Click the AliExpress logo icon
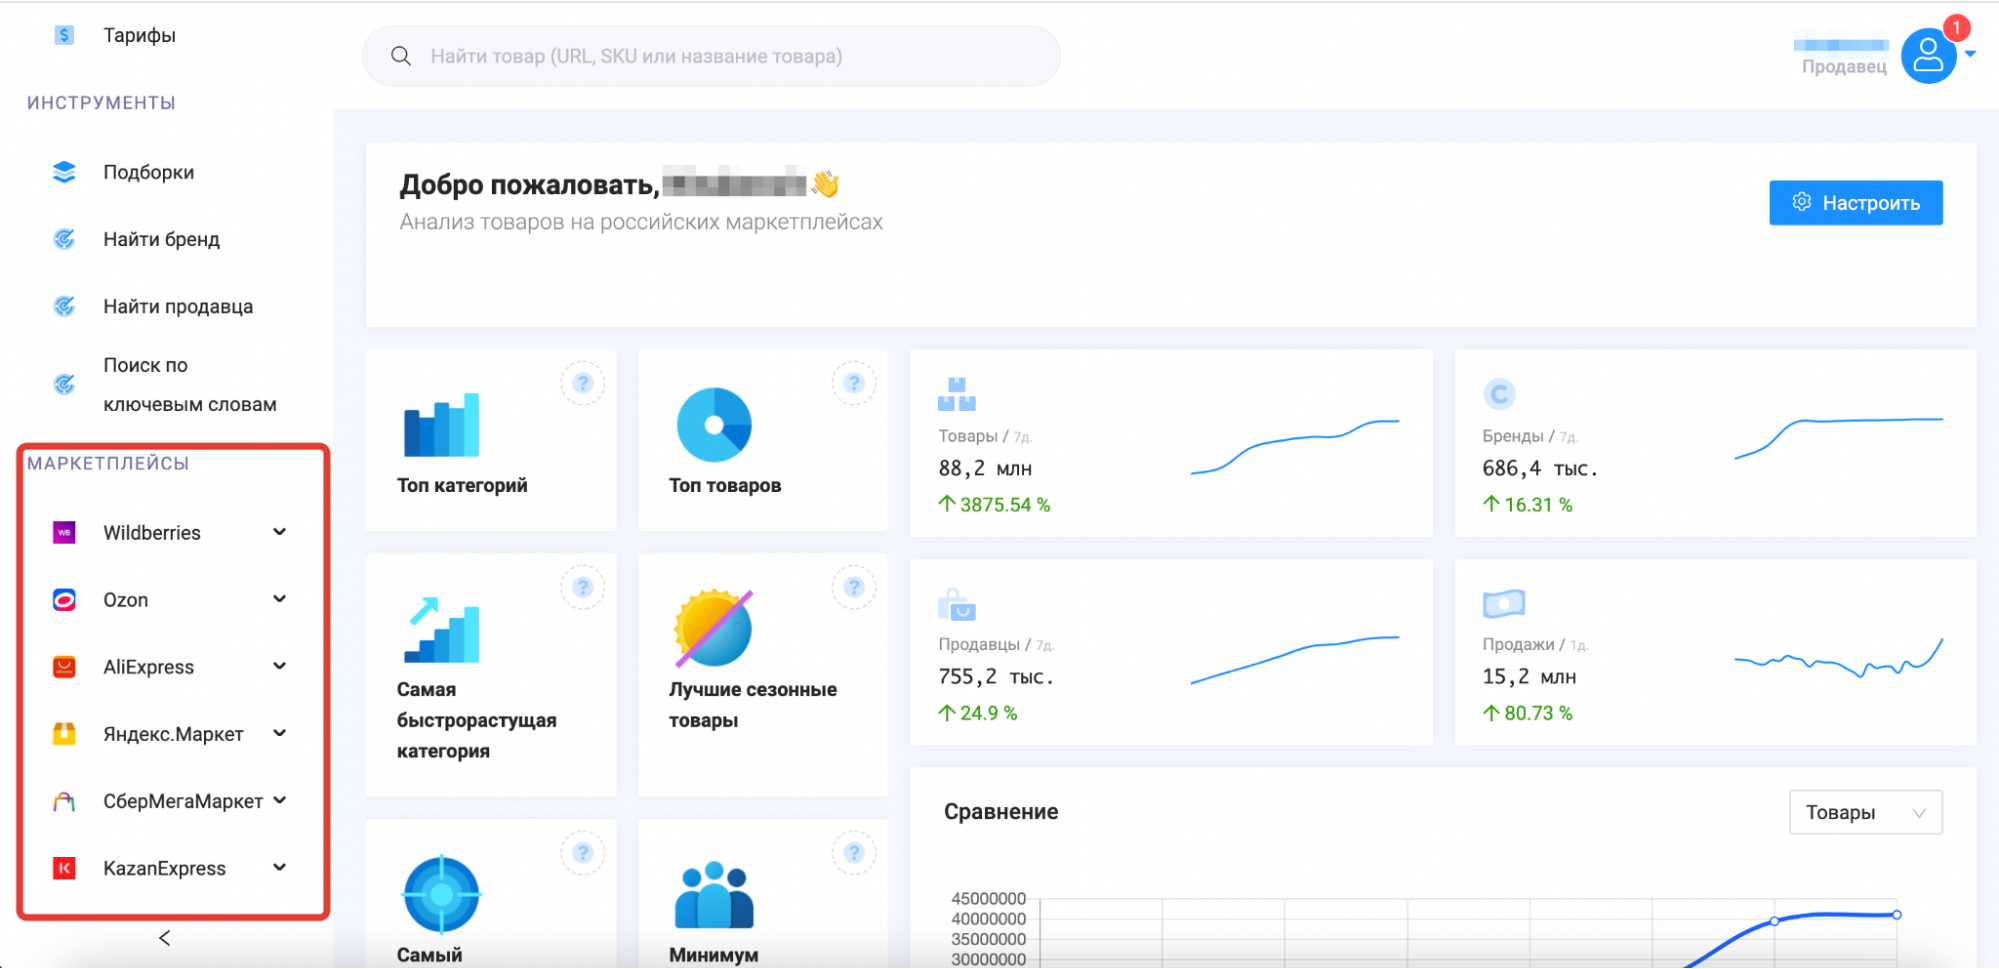 (64, 667)
